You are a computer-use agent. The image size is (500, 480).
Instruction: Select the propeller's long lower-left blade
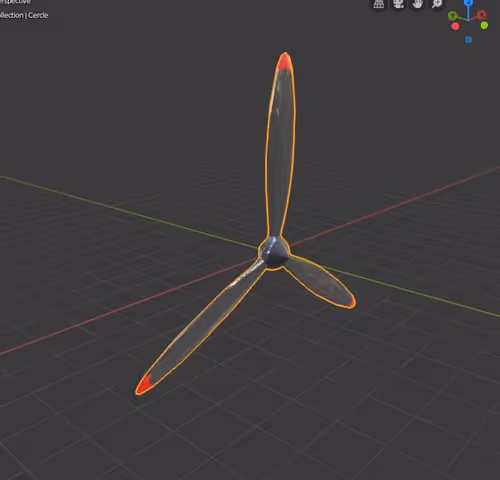(x=200, y=327)
